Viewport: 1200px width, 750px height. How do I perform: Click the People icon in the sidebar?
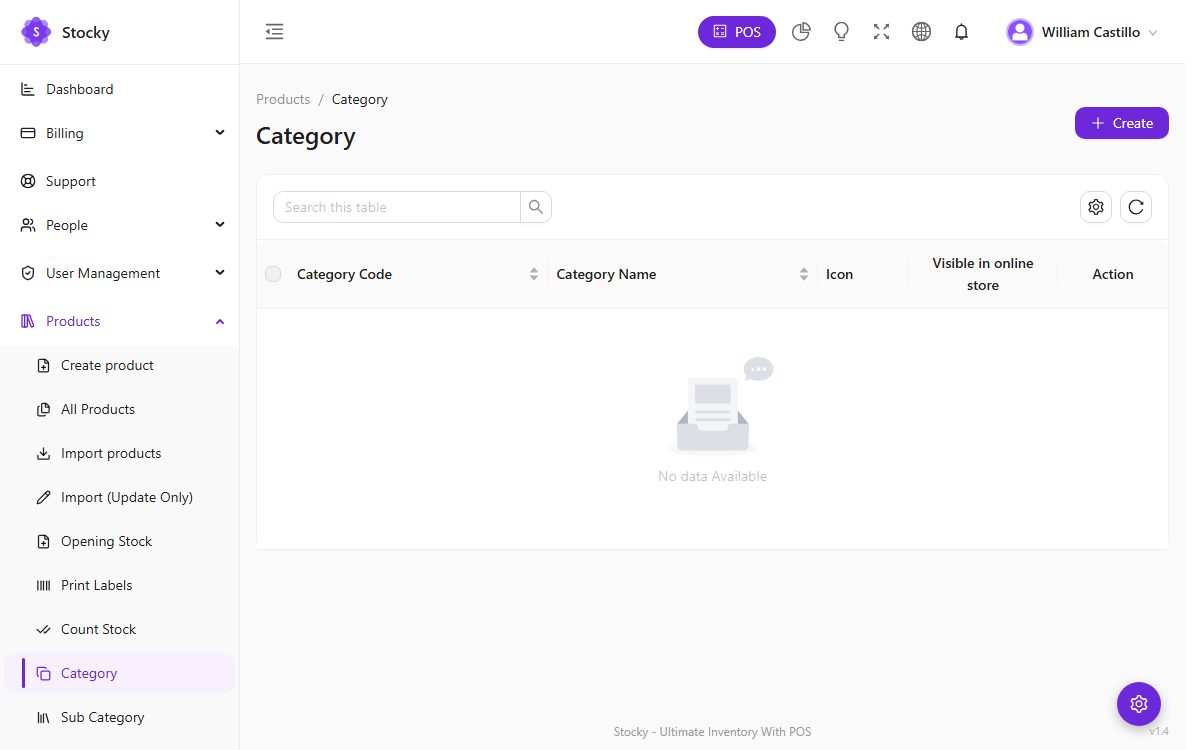(28, 225)
